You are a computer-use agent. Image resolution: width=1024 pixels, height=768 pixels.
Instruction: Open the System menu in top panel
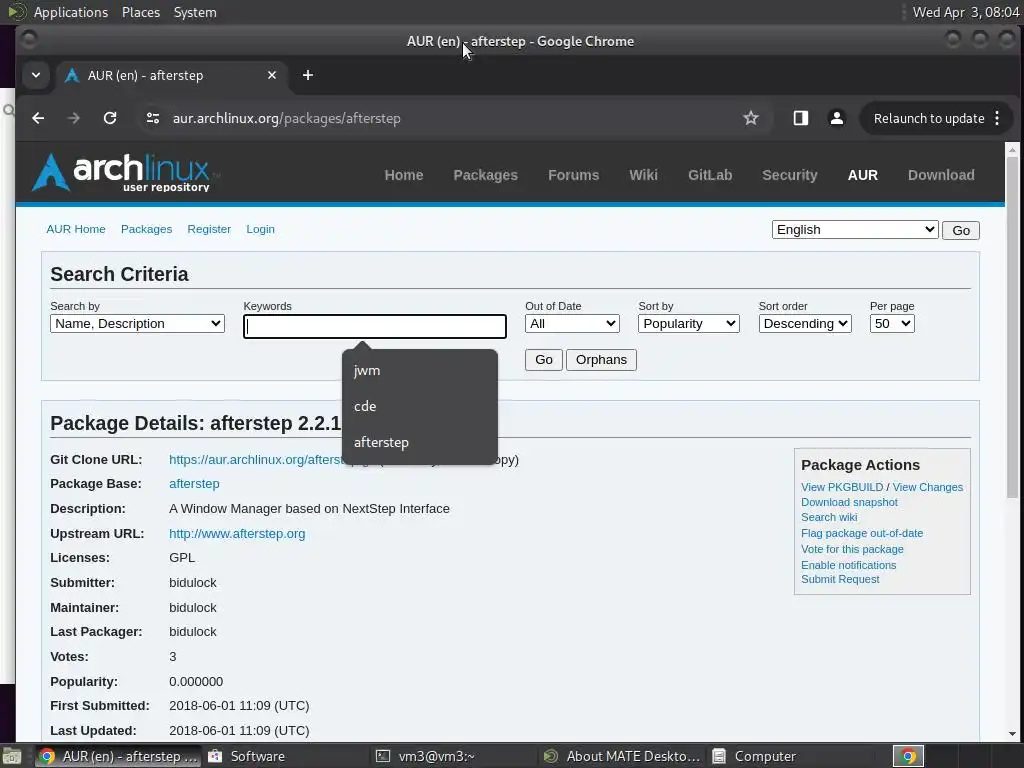[195, 12]
